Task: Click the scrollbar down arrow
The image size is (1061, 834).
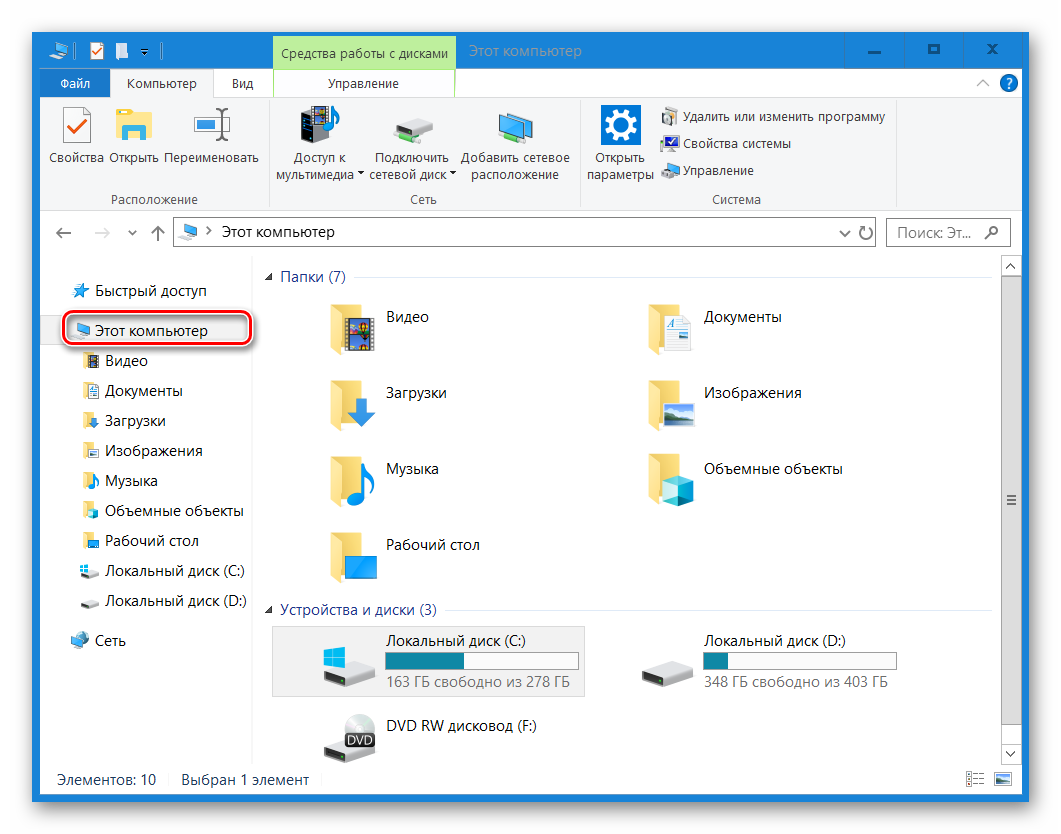Action: pos(1010,754)
